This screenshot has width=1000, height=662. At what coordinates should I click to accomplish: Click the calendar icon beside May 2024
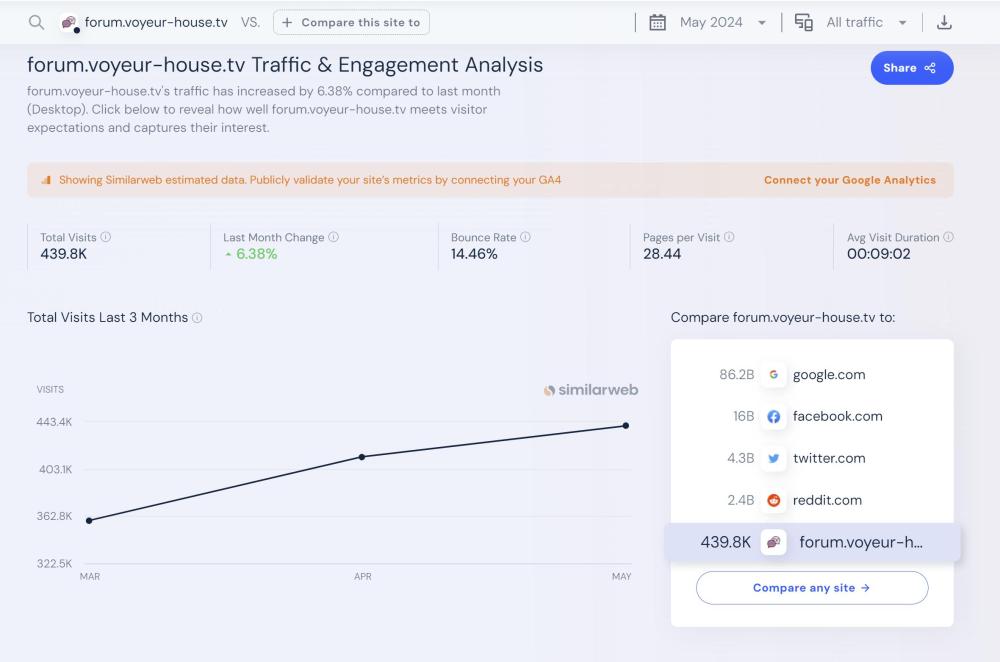pyautogui.click(x=657, y=22)
